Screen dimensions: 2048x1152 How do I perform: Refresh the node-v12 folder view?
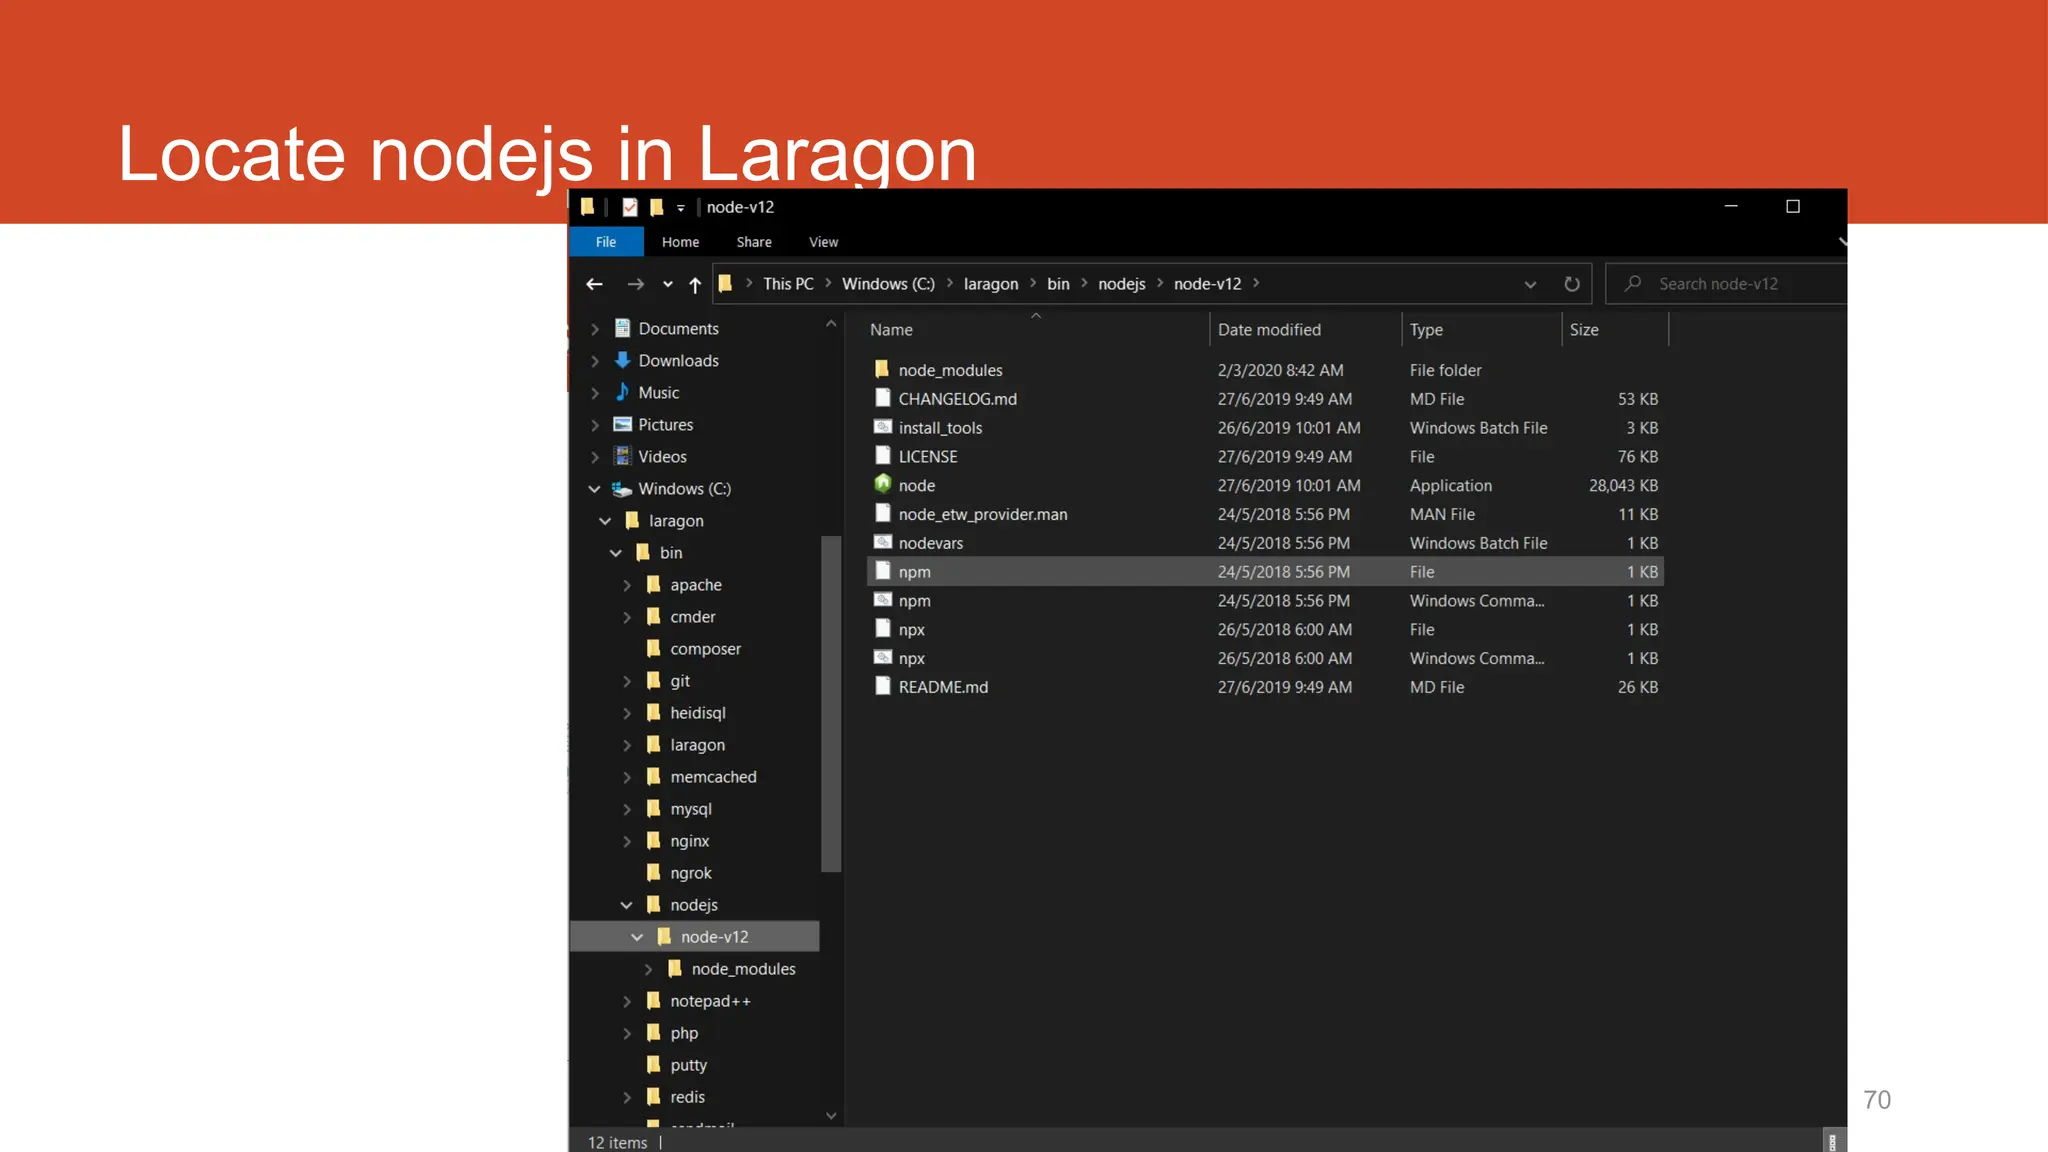click(x=1572, y=284)
